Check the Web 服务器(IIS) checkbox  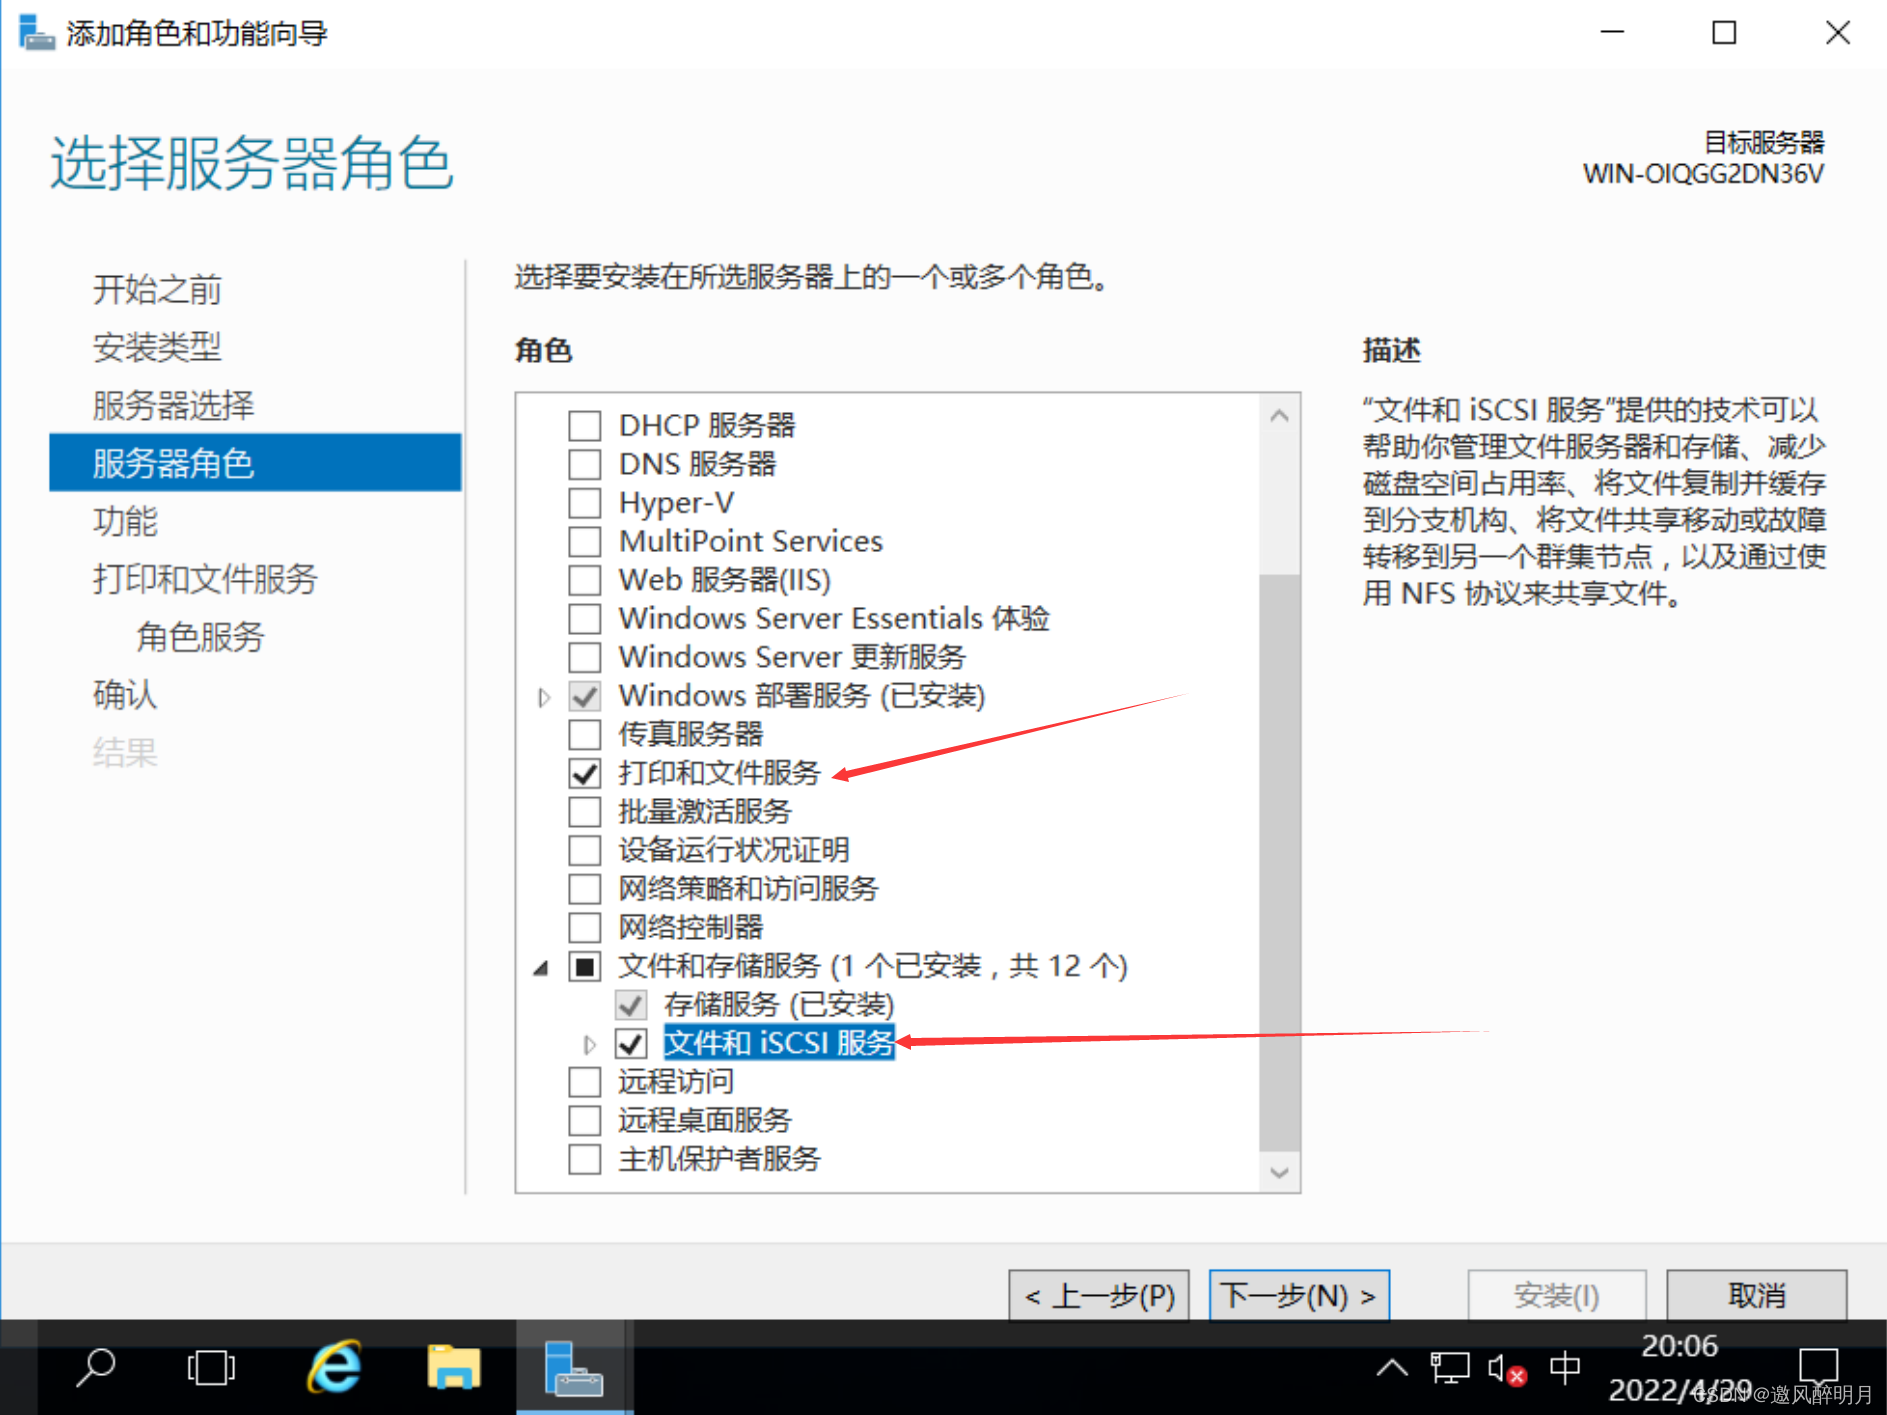585,580
